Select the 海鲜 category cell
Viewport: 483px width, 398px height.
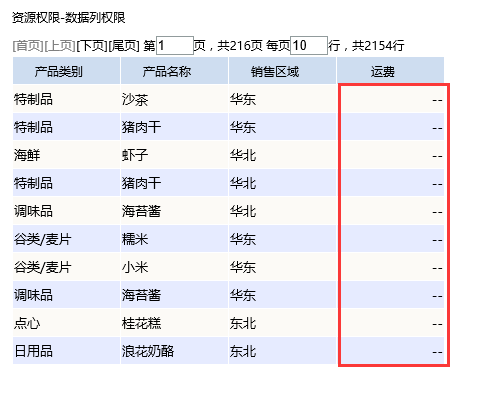[66, 155]
